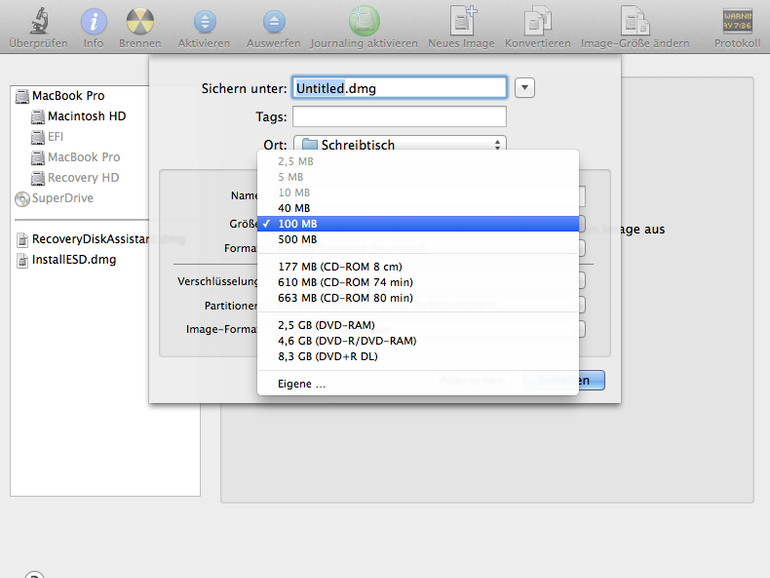Viewport: 770px width, 578px height.
Task: Click the Journaling aktivieren icon
Action: coord(364,21)
